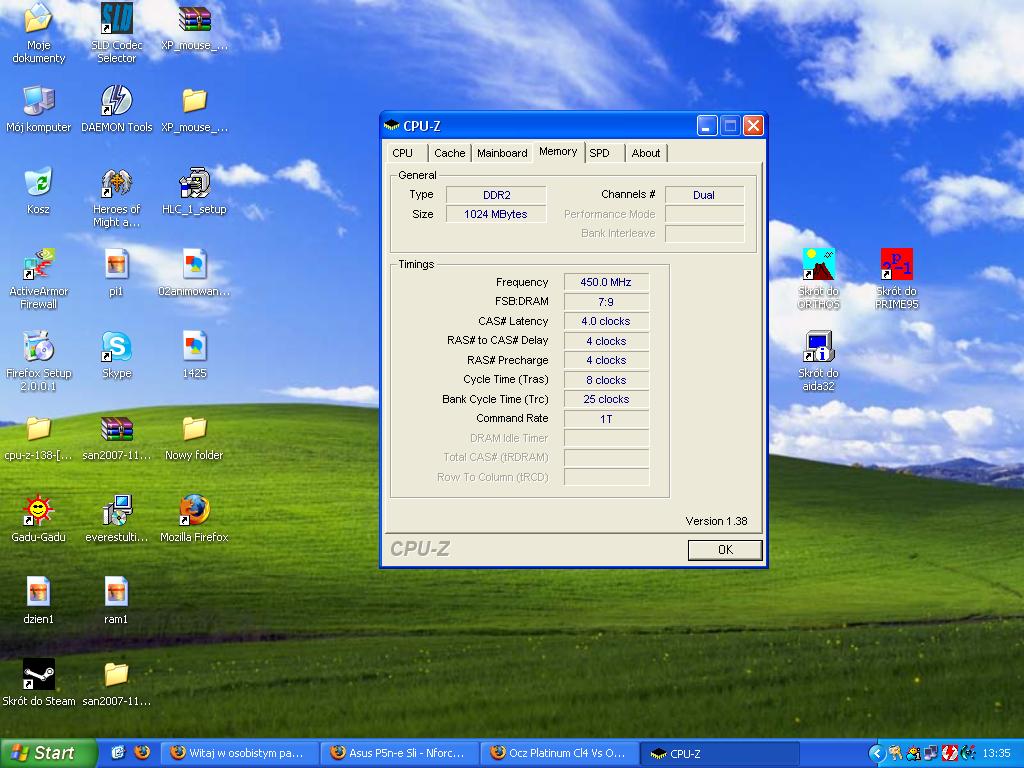Switch to the SPD tab
The width and height of the screenshot is (1024, 768).
pyautogui.click(x=600, y=153)
